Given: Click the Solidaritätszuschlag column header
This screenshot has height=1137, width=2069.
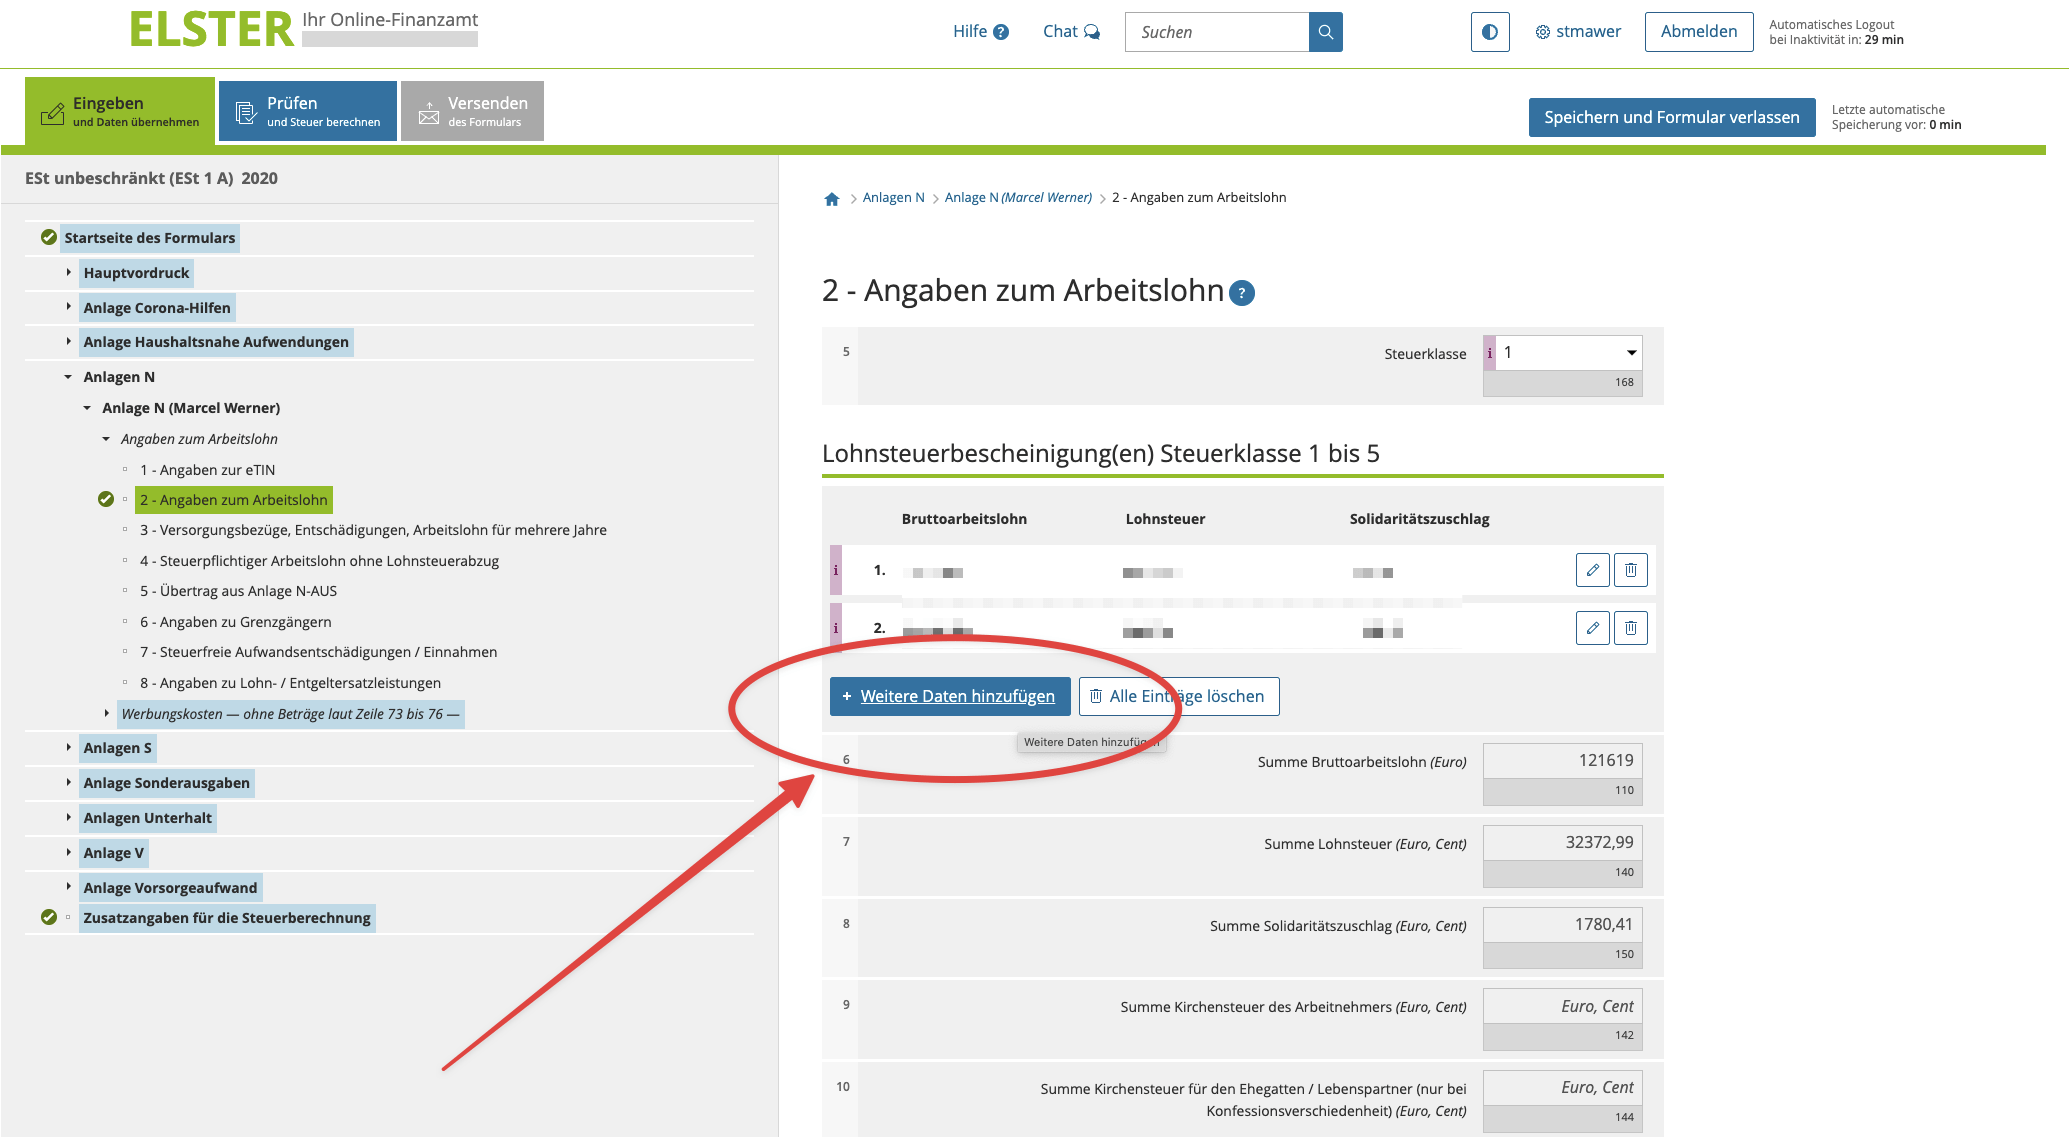Looking at the screenshot, I should click(x=1419, y=519).
